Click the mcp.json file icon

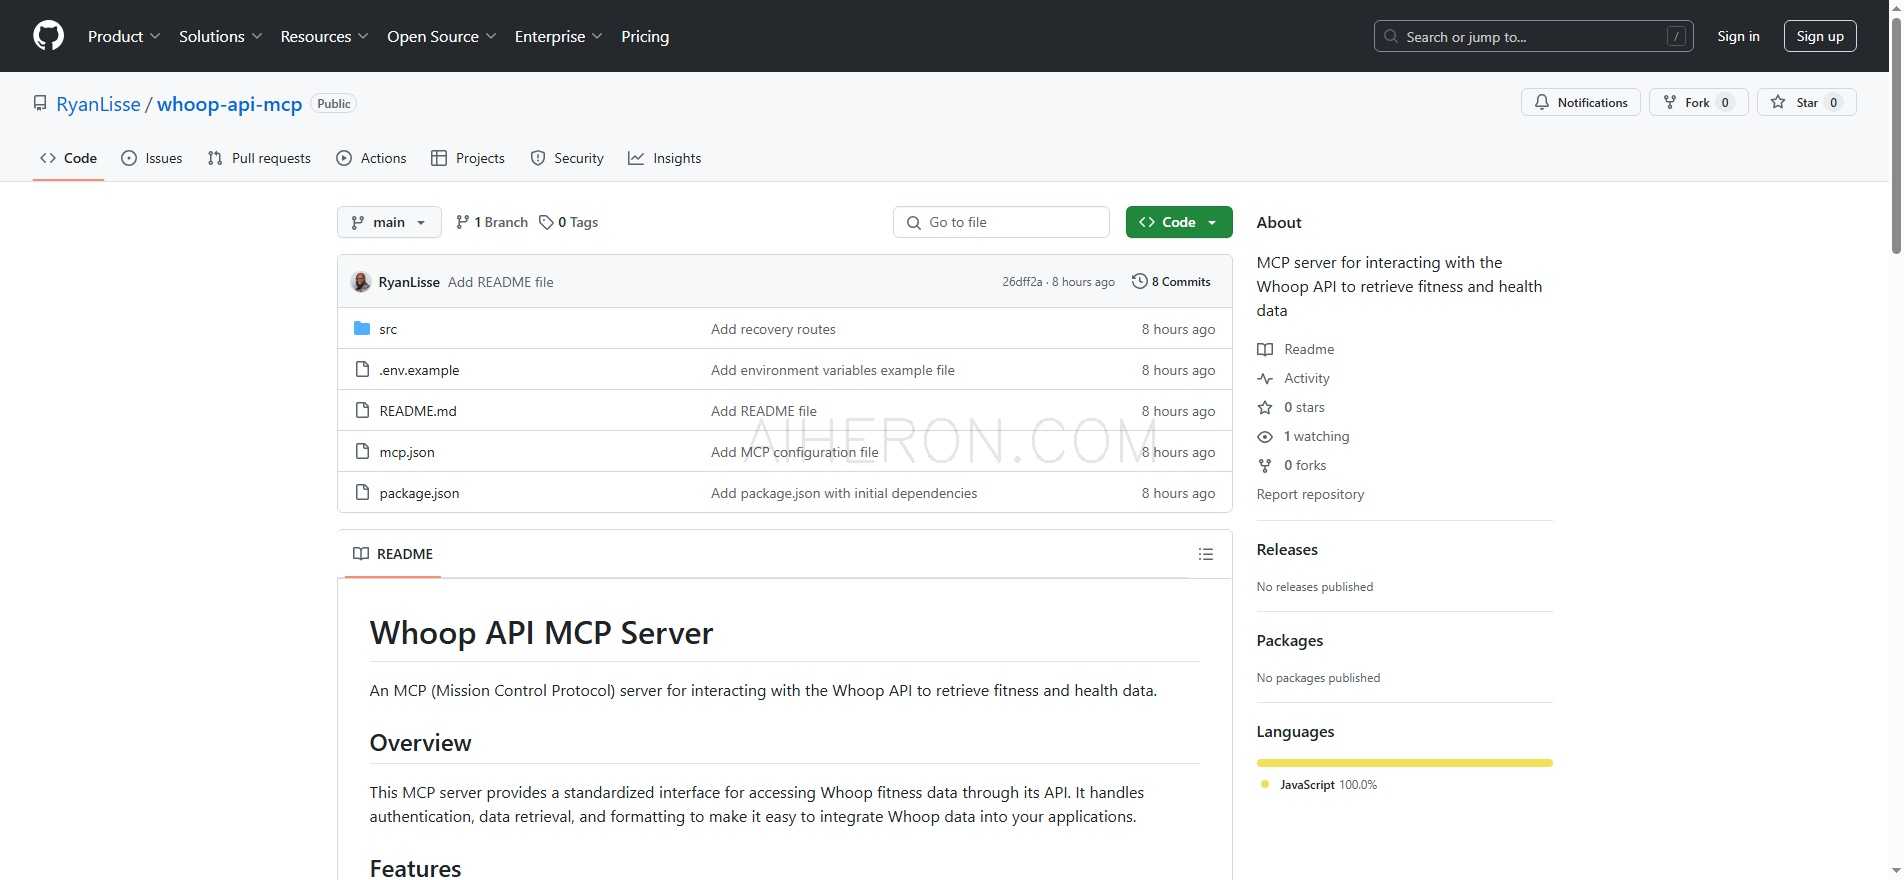(362, 451)
